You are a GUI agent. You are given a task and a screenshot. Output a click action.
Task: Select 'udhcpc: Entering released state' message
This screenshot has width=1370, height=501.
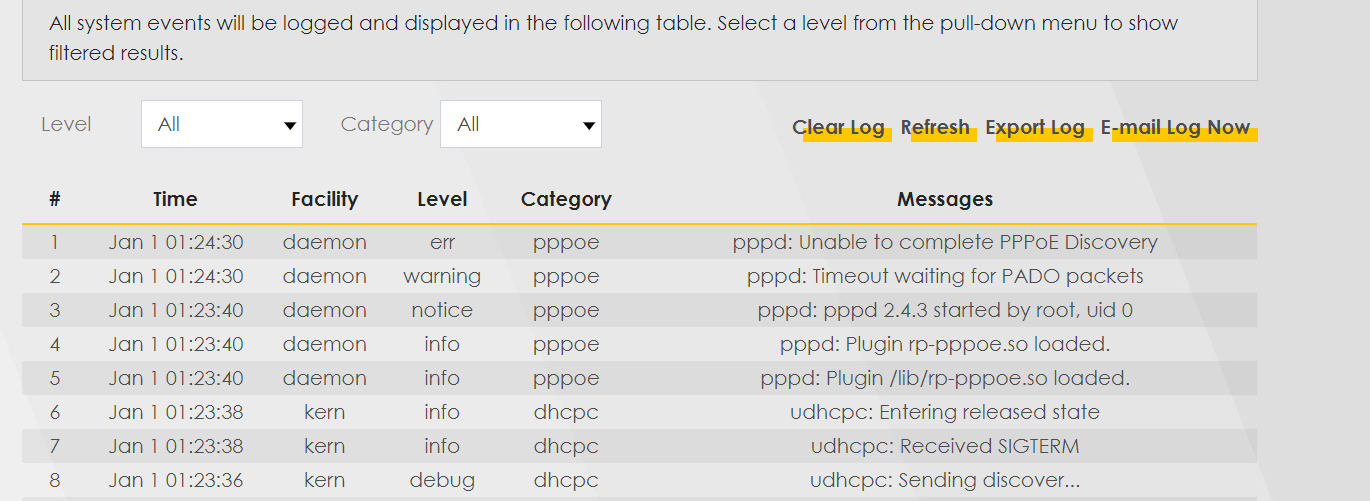click(x=944, y=412)
